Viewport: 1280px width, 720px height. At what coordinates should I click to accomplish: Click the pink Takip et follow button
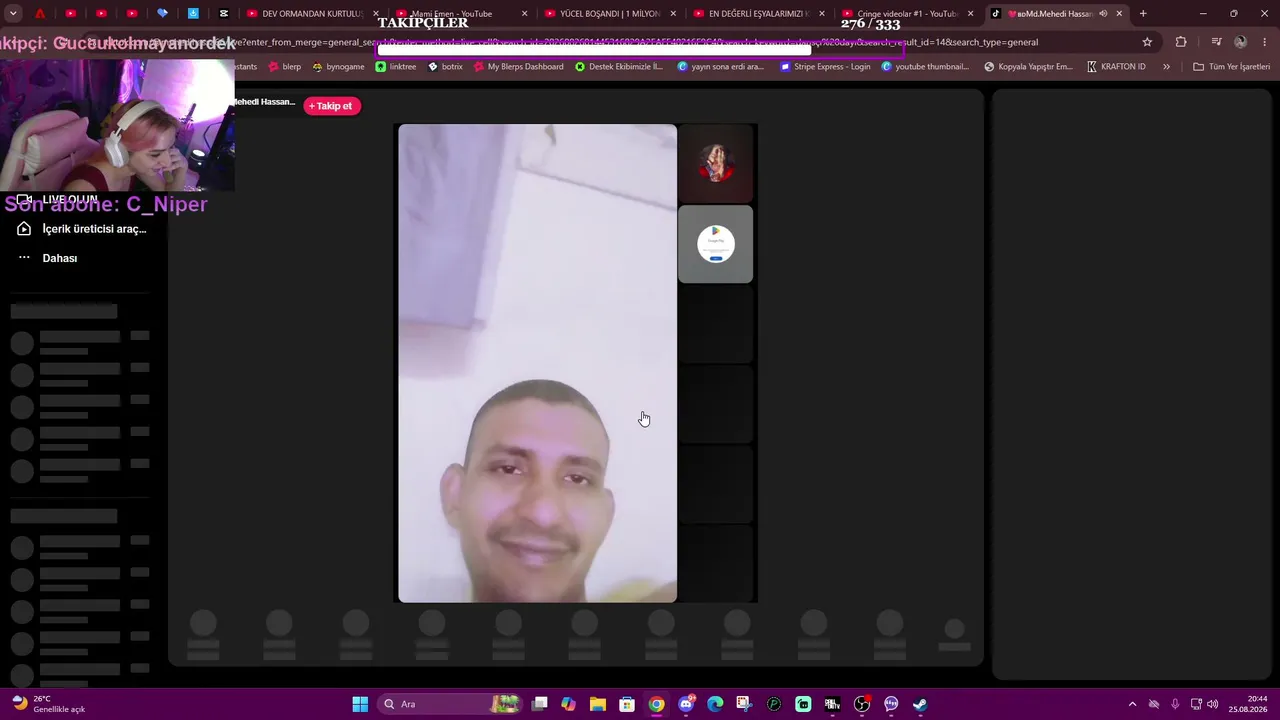pos(332,106)
